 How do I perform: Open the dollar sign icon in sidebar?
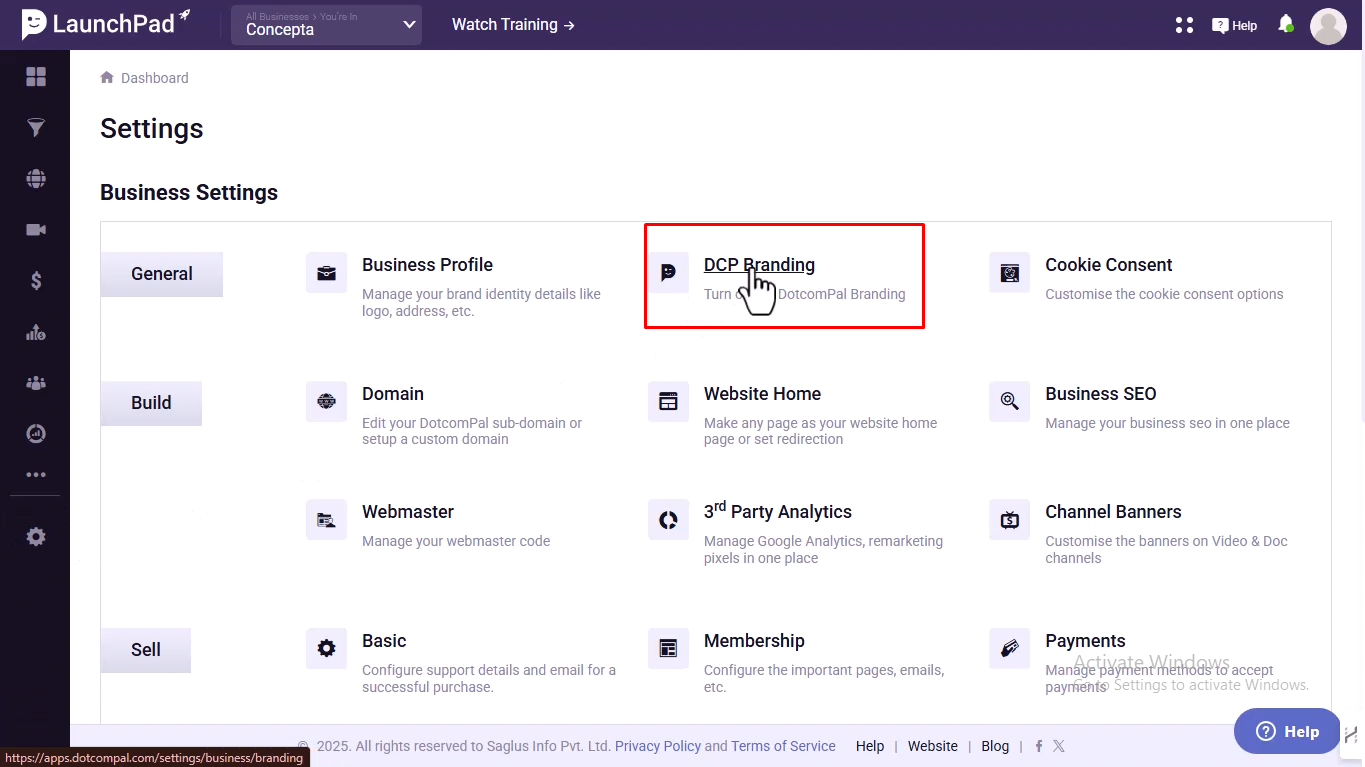[x=36, y=281]
